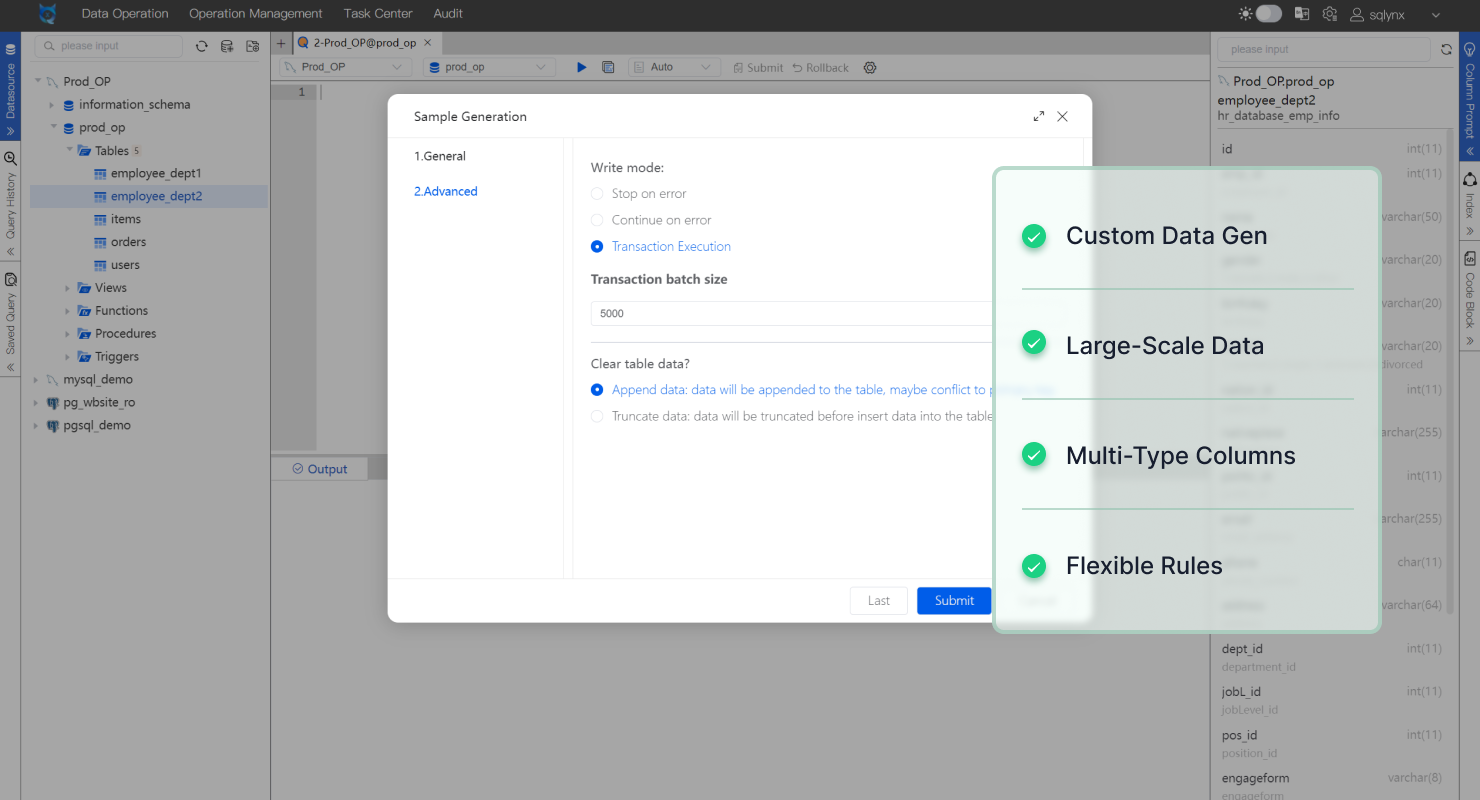Screen dimensions: 1480x800
Task: Expand the Procedures folder
Action: tap(68, 334)
